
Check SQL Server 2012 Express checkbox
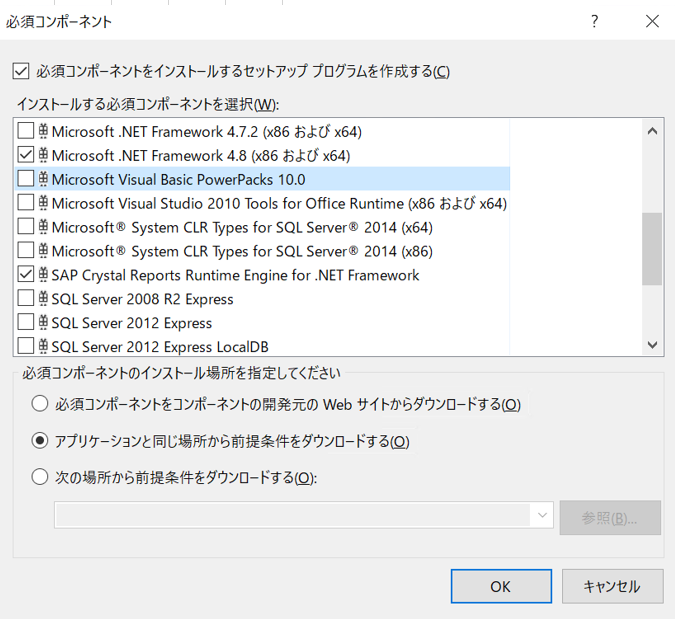click(25, 322)
